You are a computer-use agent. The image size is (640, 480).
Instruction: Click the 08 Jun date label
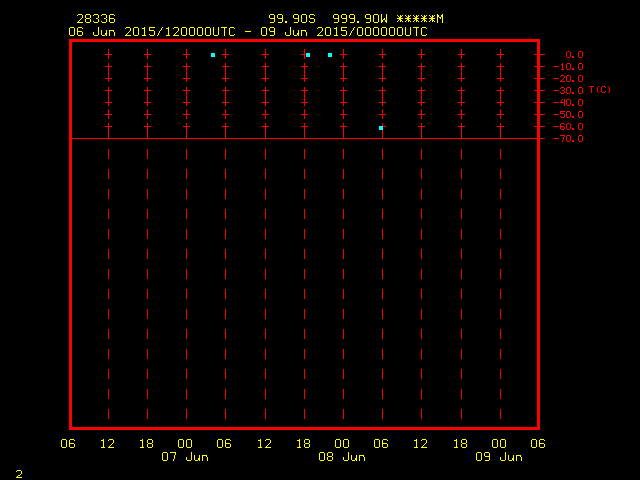[342, 457]
